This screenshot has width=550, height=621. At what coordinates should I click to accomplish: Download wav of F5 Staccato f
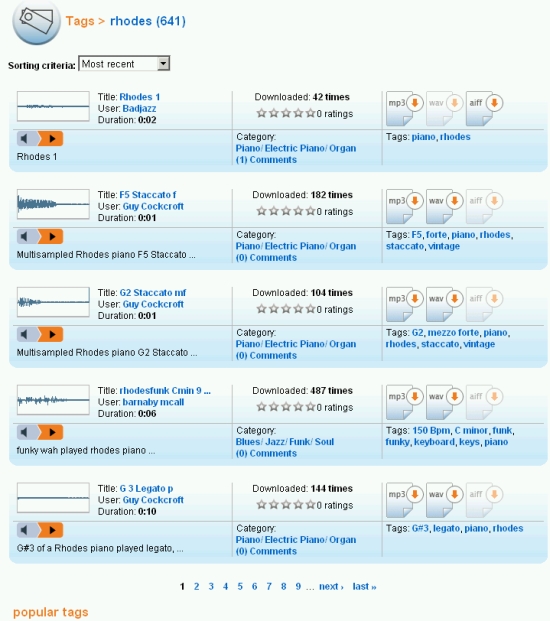pos(443,206)
